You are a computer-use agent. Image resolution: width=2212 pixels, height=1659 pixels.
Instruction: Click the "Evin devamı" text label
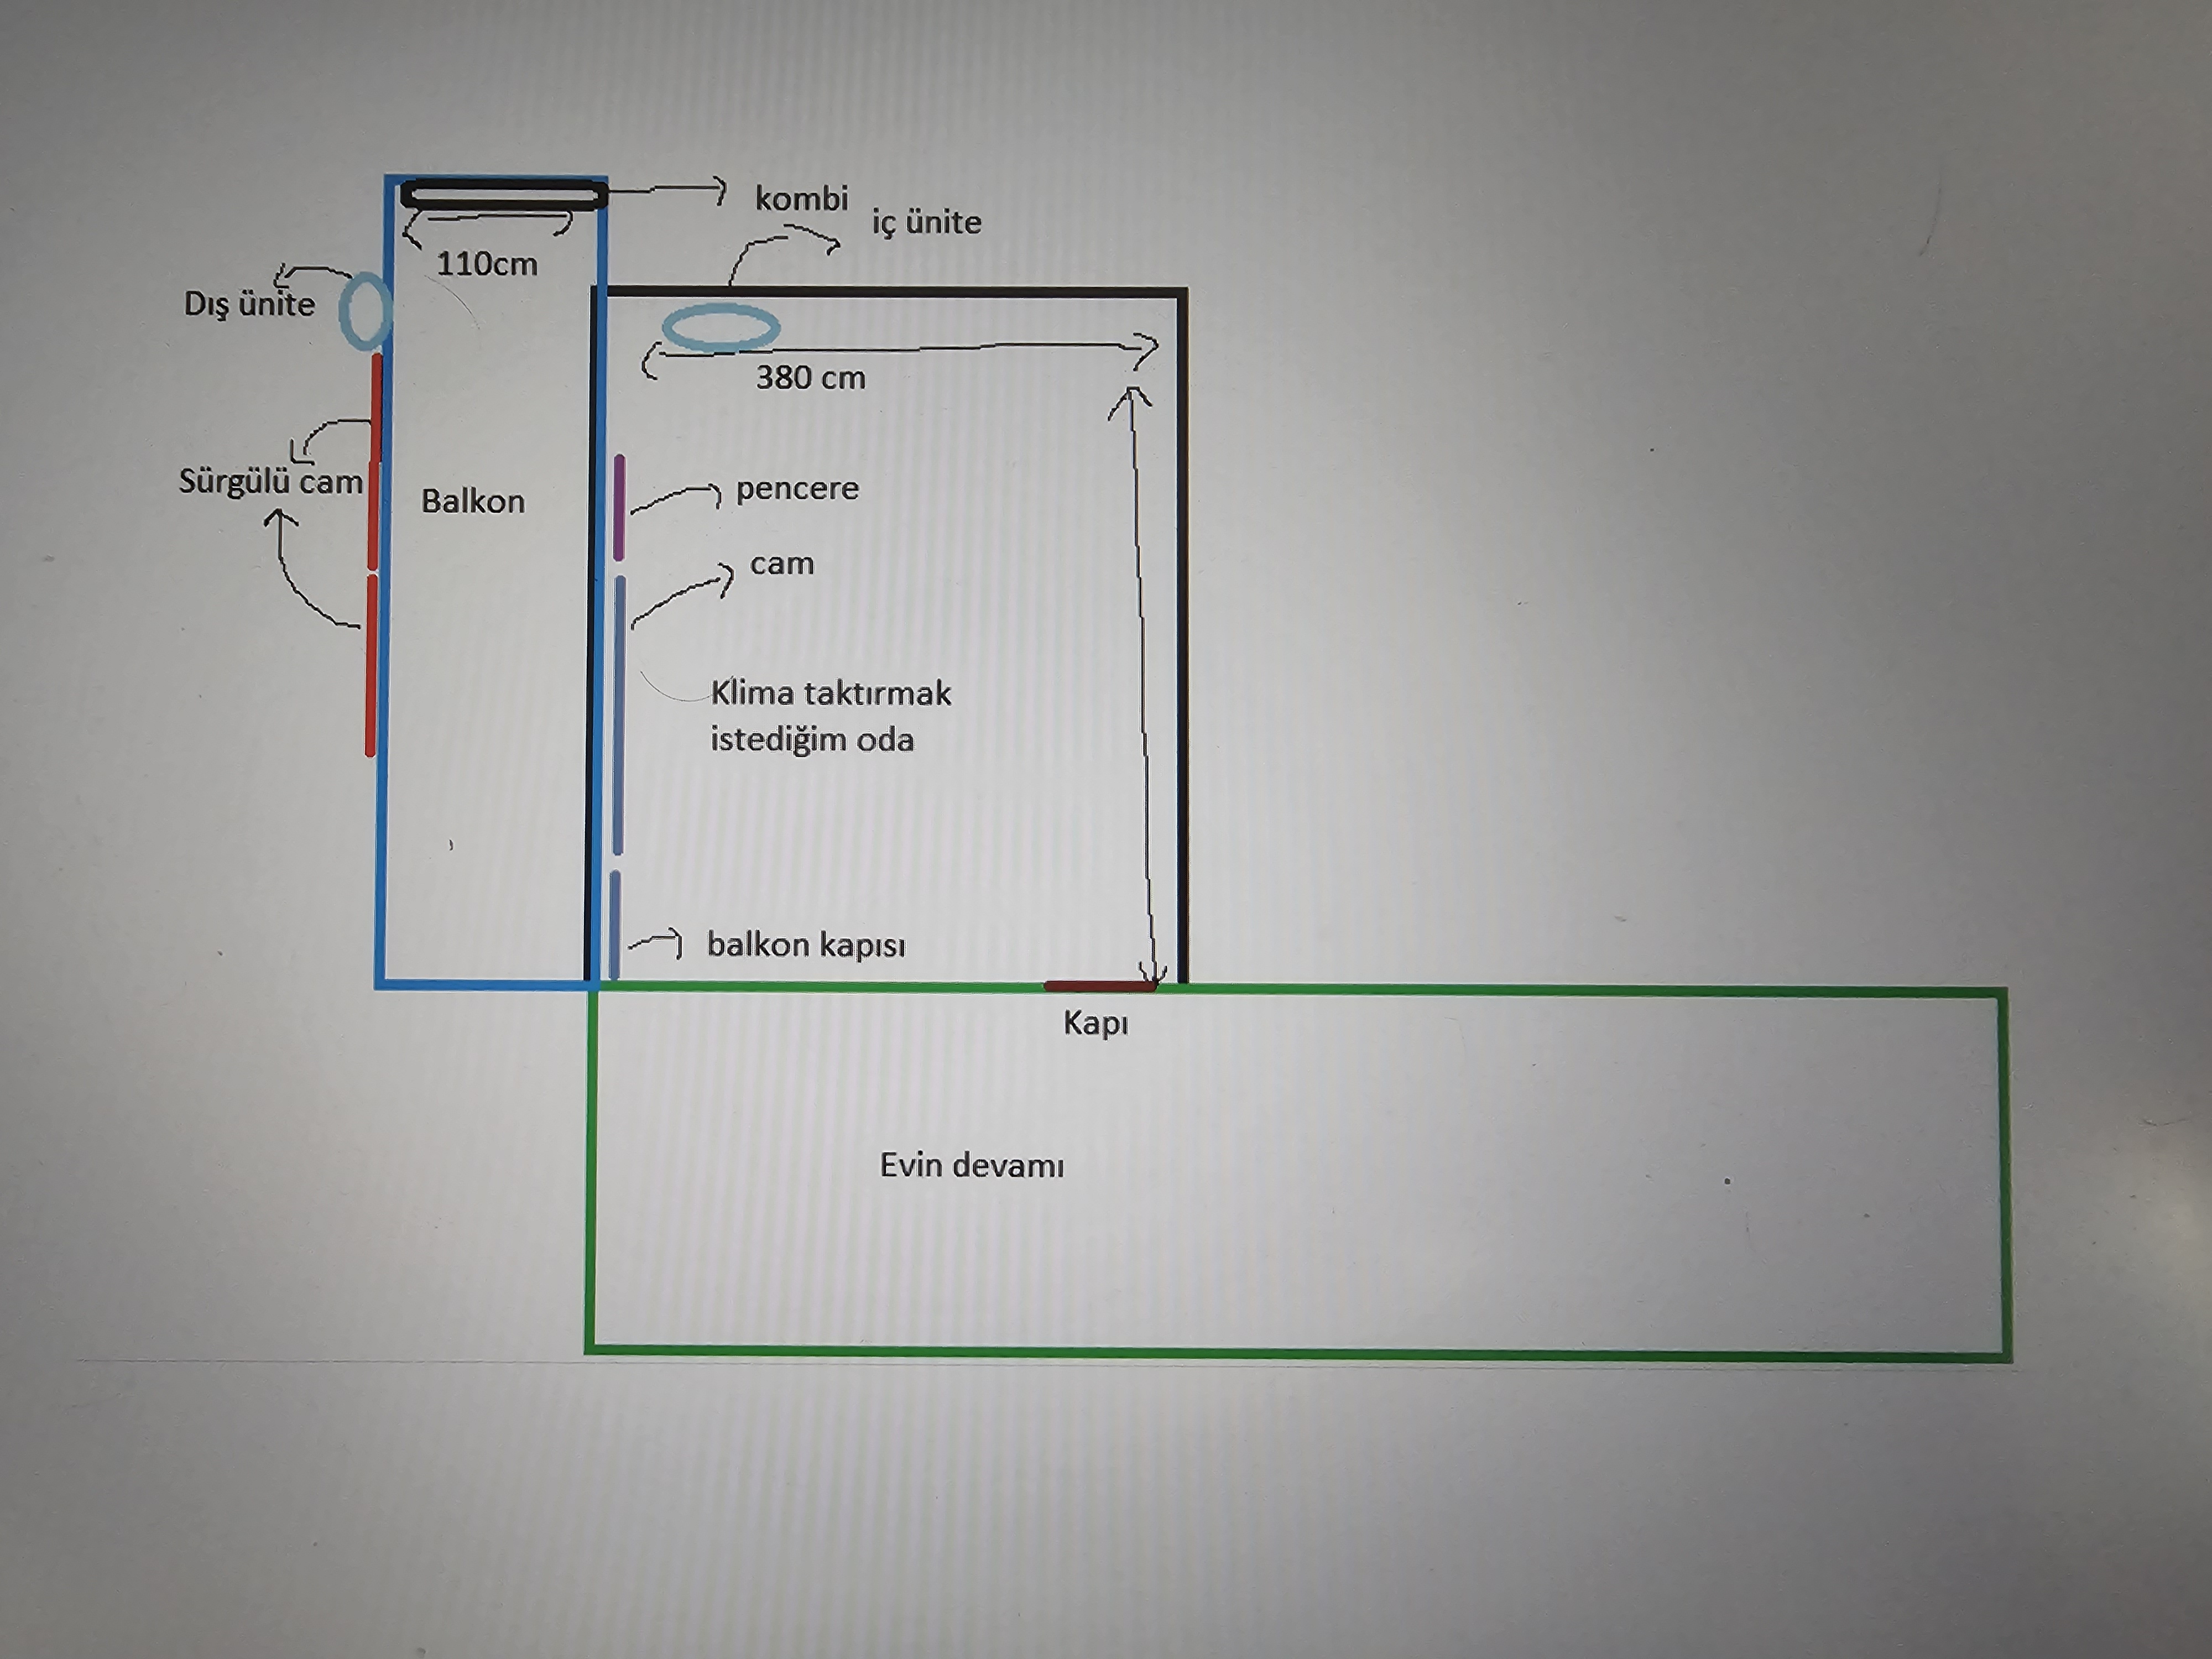tap(972, 1165)
